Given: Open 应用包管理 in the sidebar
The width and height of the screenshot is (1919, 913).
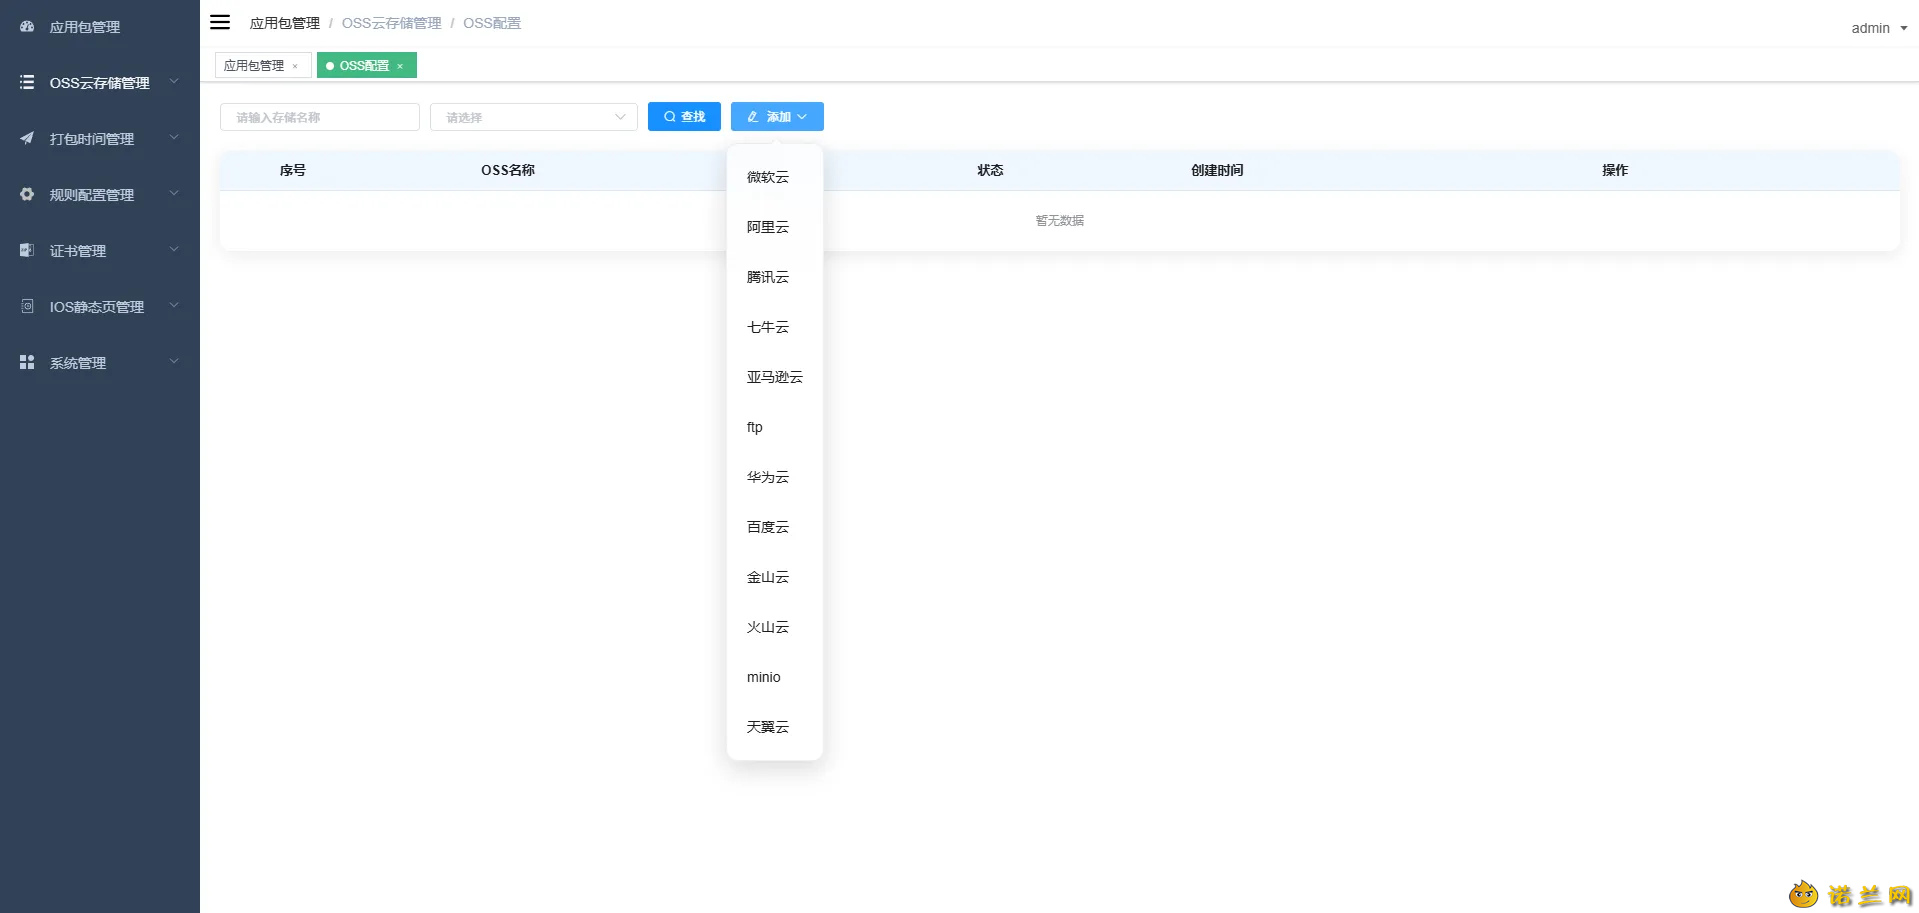Looking at the screenshot, I should (100, 27).
